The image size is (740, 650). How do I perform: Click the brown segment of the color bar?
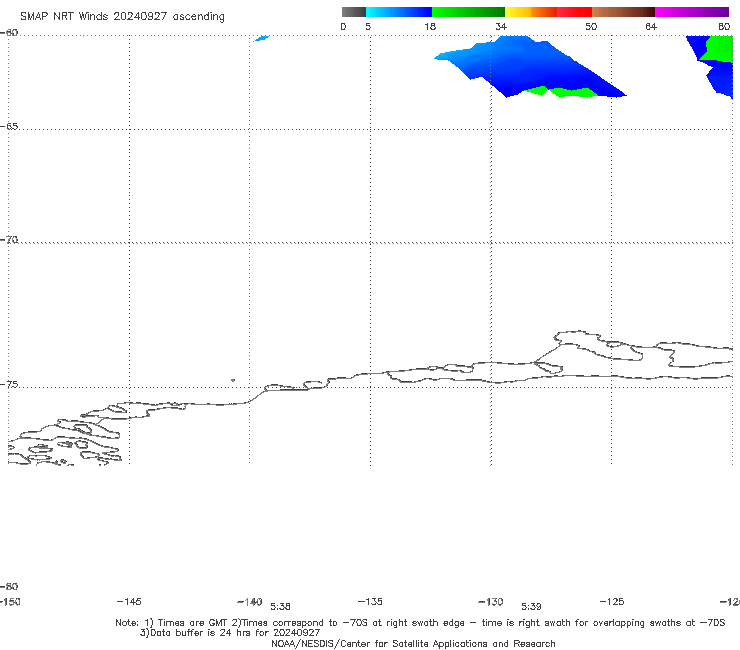click(x=623, y=12)
